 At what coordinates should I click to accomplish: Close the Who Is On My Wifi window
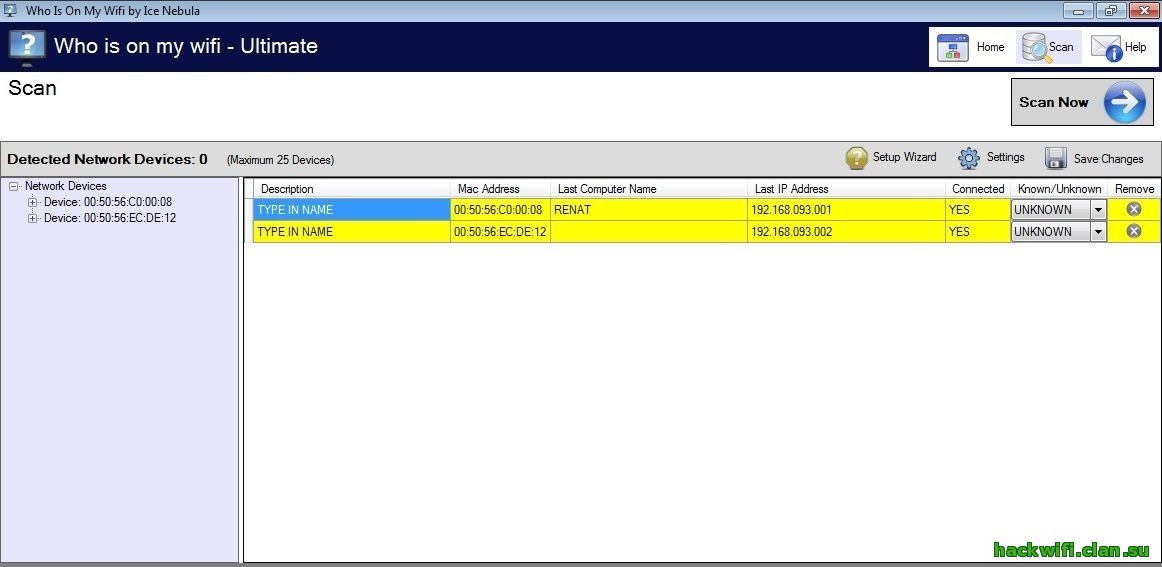click(x=1144, y=10)
